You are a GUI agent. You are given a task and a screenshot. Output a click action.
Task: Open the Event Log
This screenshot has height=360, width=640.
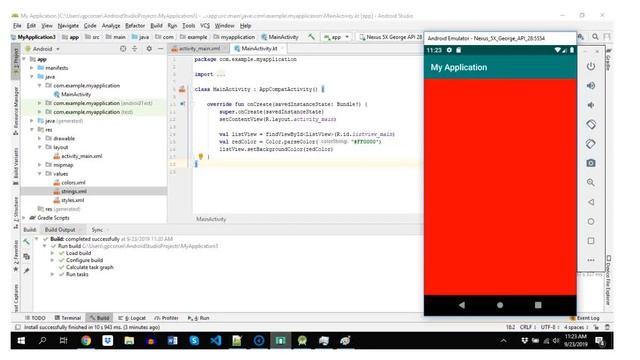[x=585, y=318]
